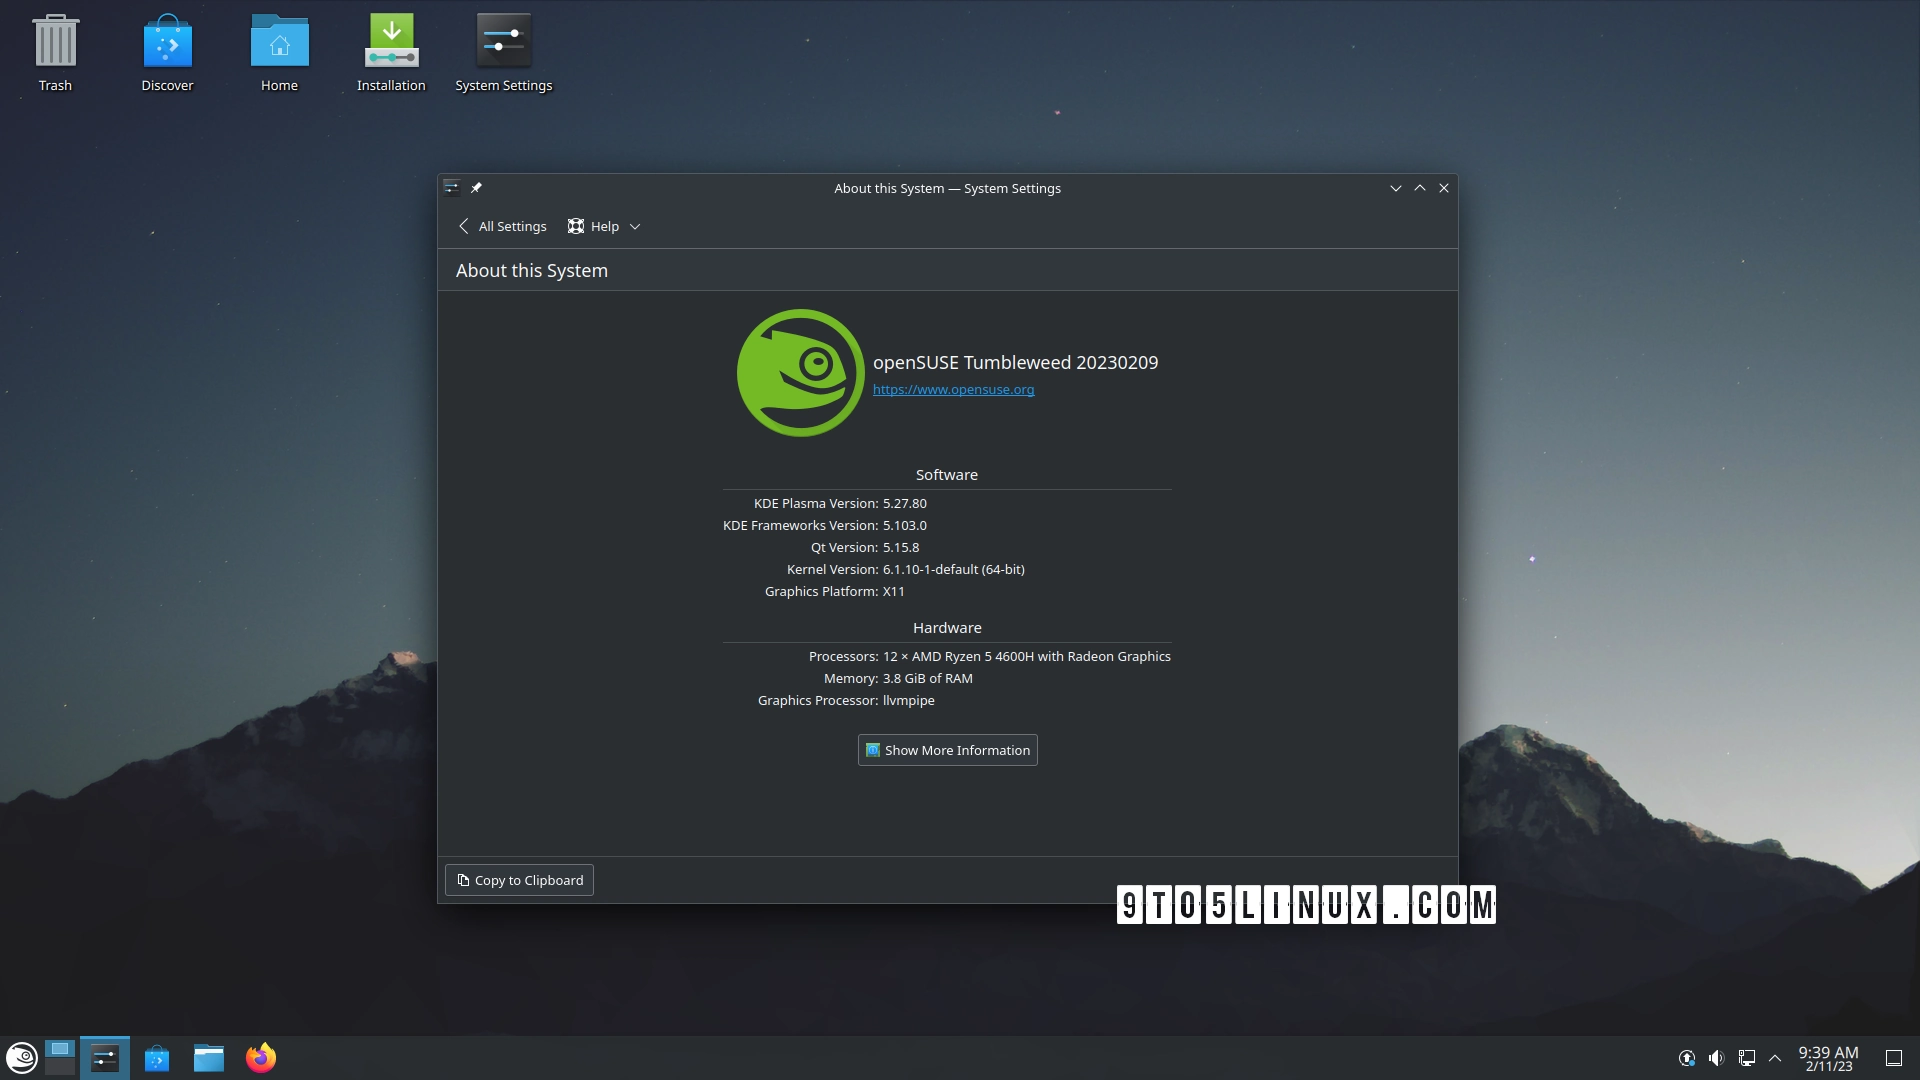The width and height of the screenshot is (1920, 1080).
Task: Pin the System Settings window on top
Action: click(477, 187)
